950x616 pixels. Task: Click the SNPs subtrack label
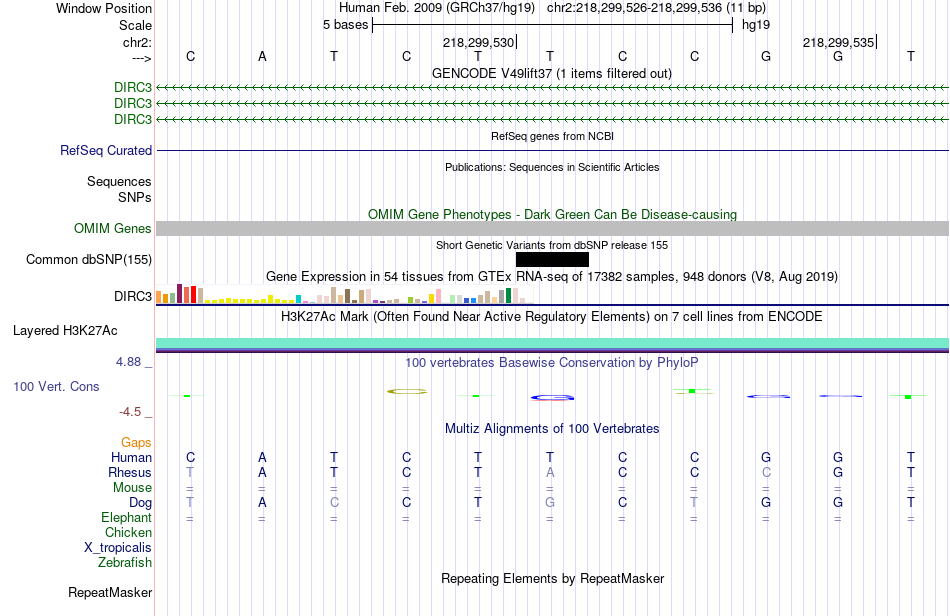click(135, 197)
